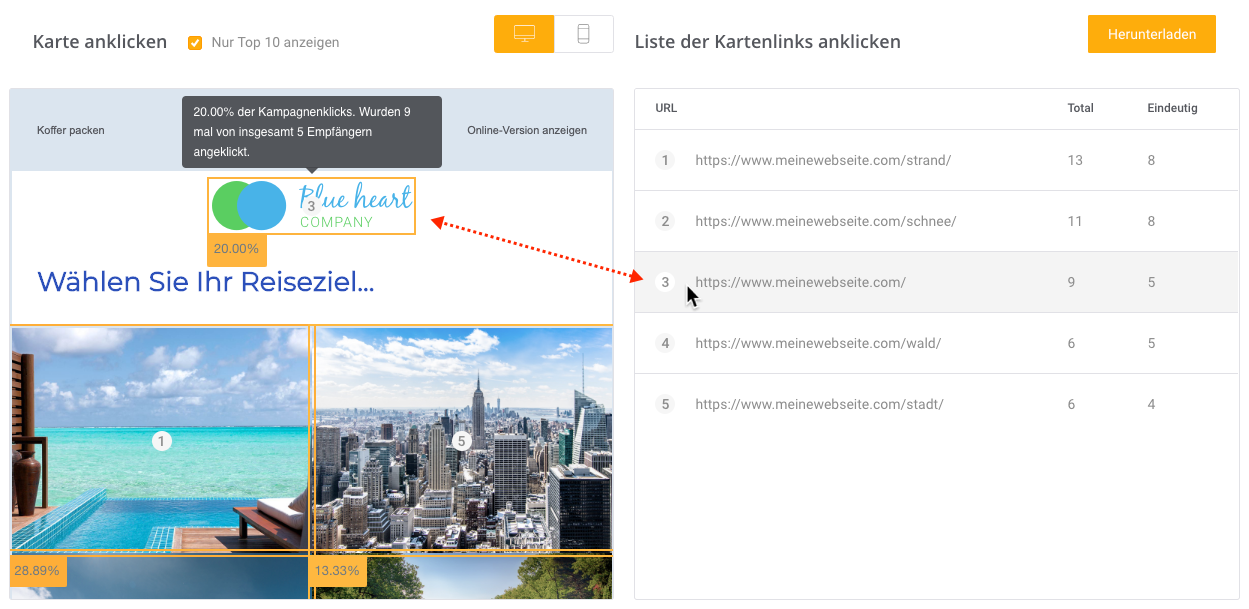Click the Wählen Sie Ihr Reiseziel heading
This screenshot has height=609, width=1249.
pos(206,282)
